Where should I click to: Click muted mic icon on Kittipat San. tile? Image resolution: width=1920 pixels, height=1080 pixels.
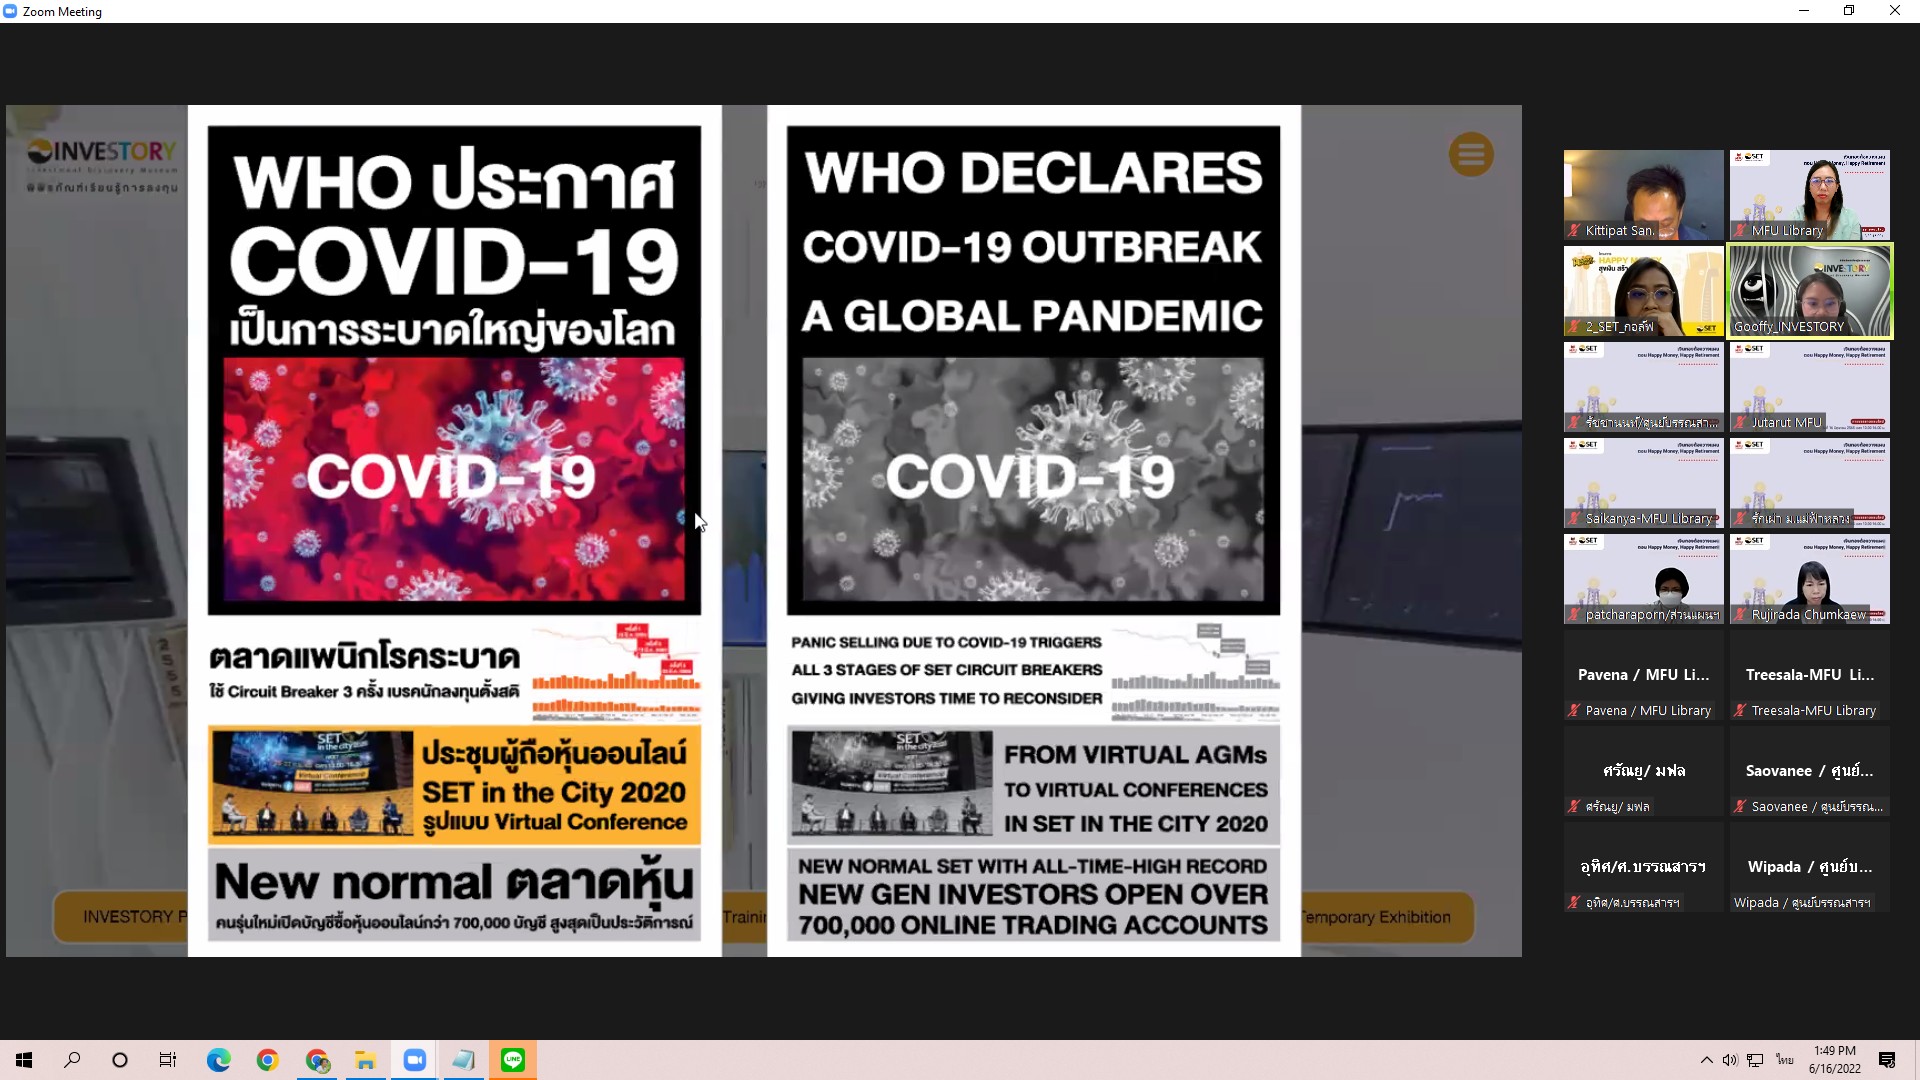[1574, 231]
